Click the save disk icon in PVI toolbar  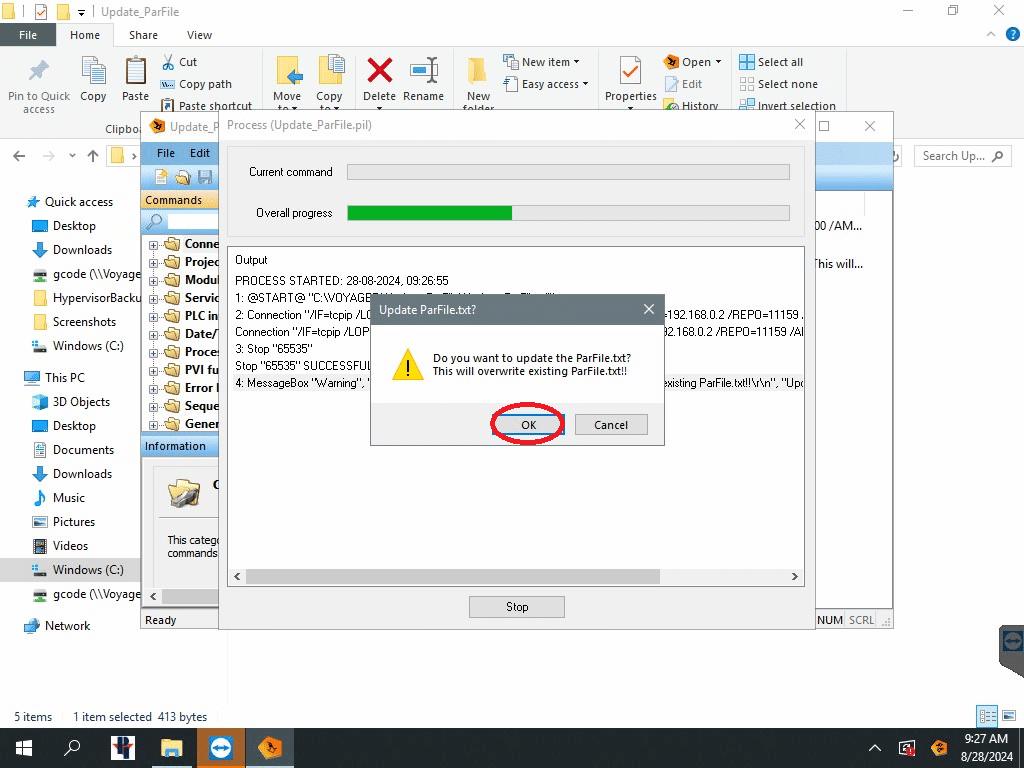205,177
